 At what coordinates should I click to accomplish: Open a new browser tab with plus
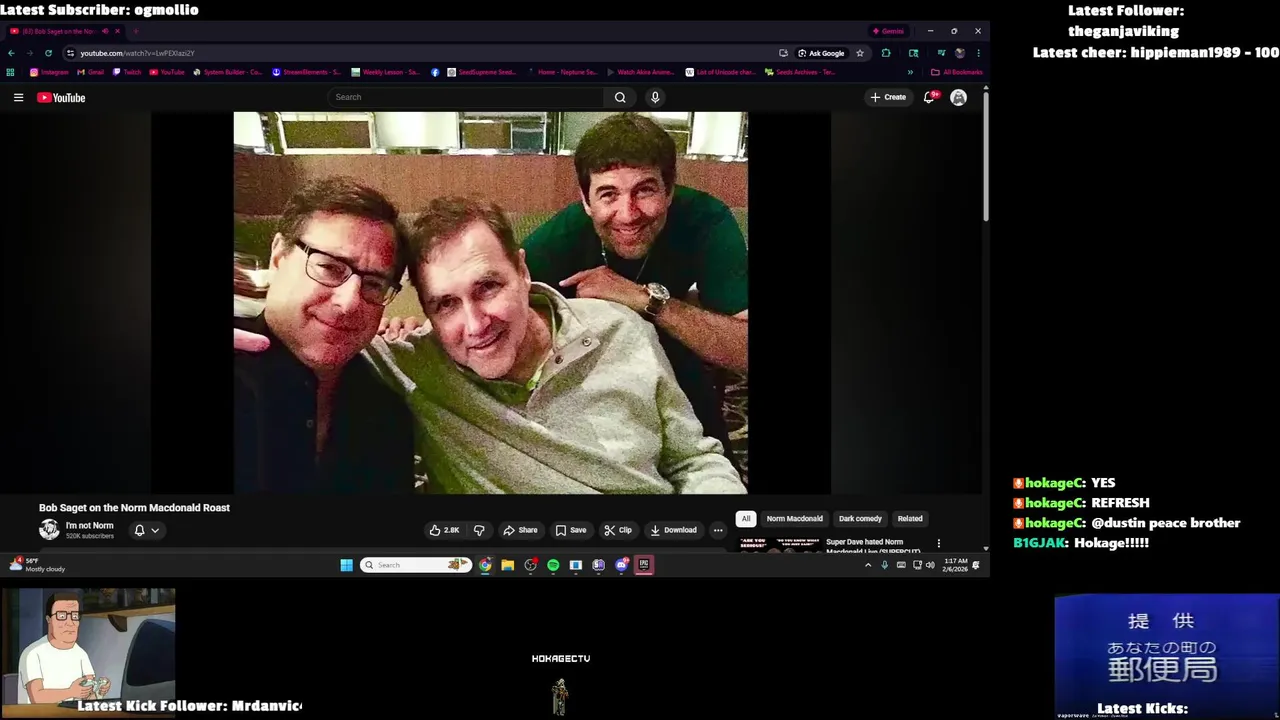pos(135,31)
